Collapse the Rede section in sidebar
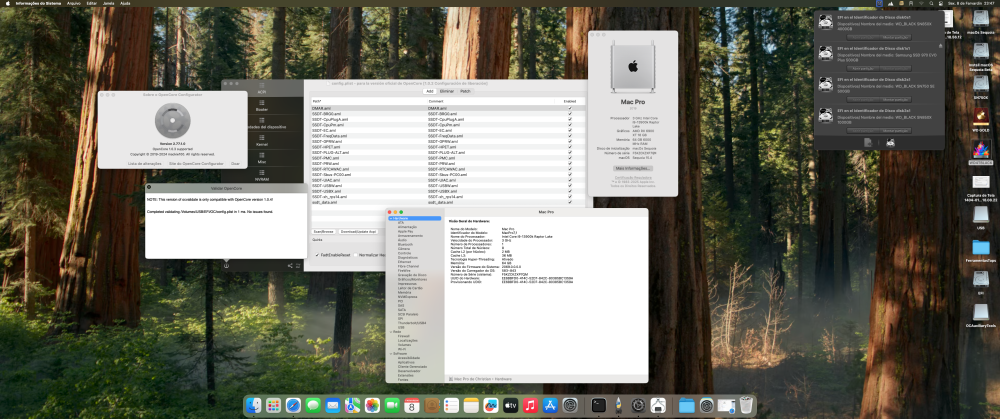 tap(390, 332)
